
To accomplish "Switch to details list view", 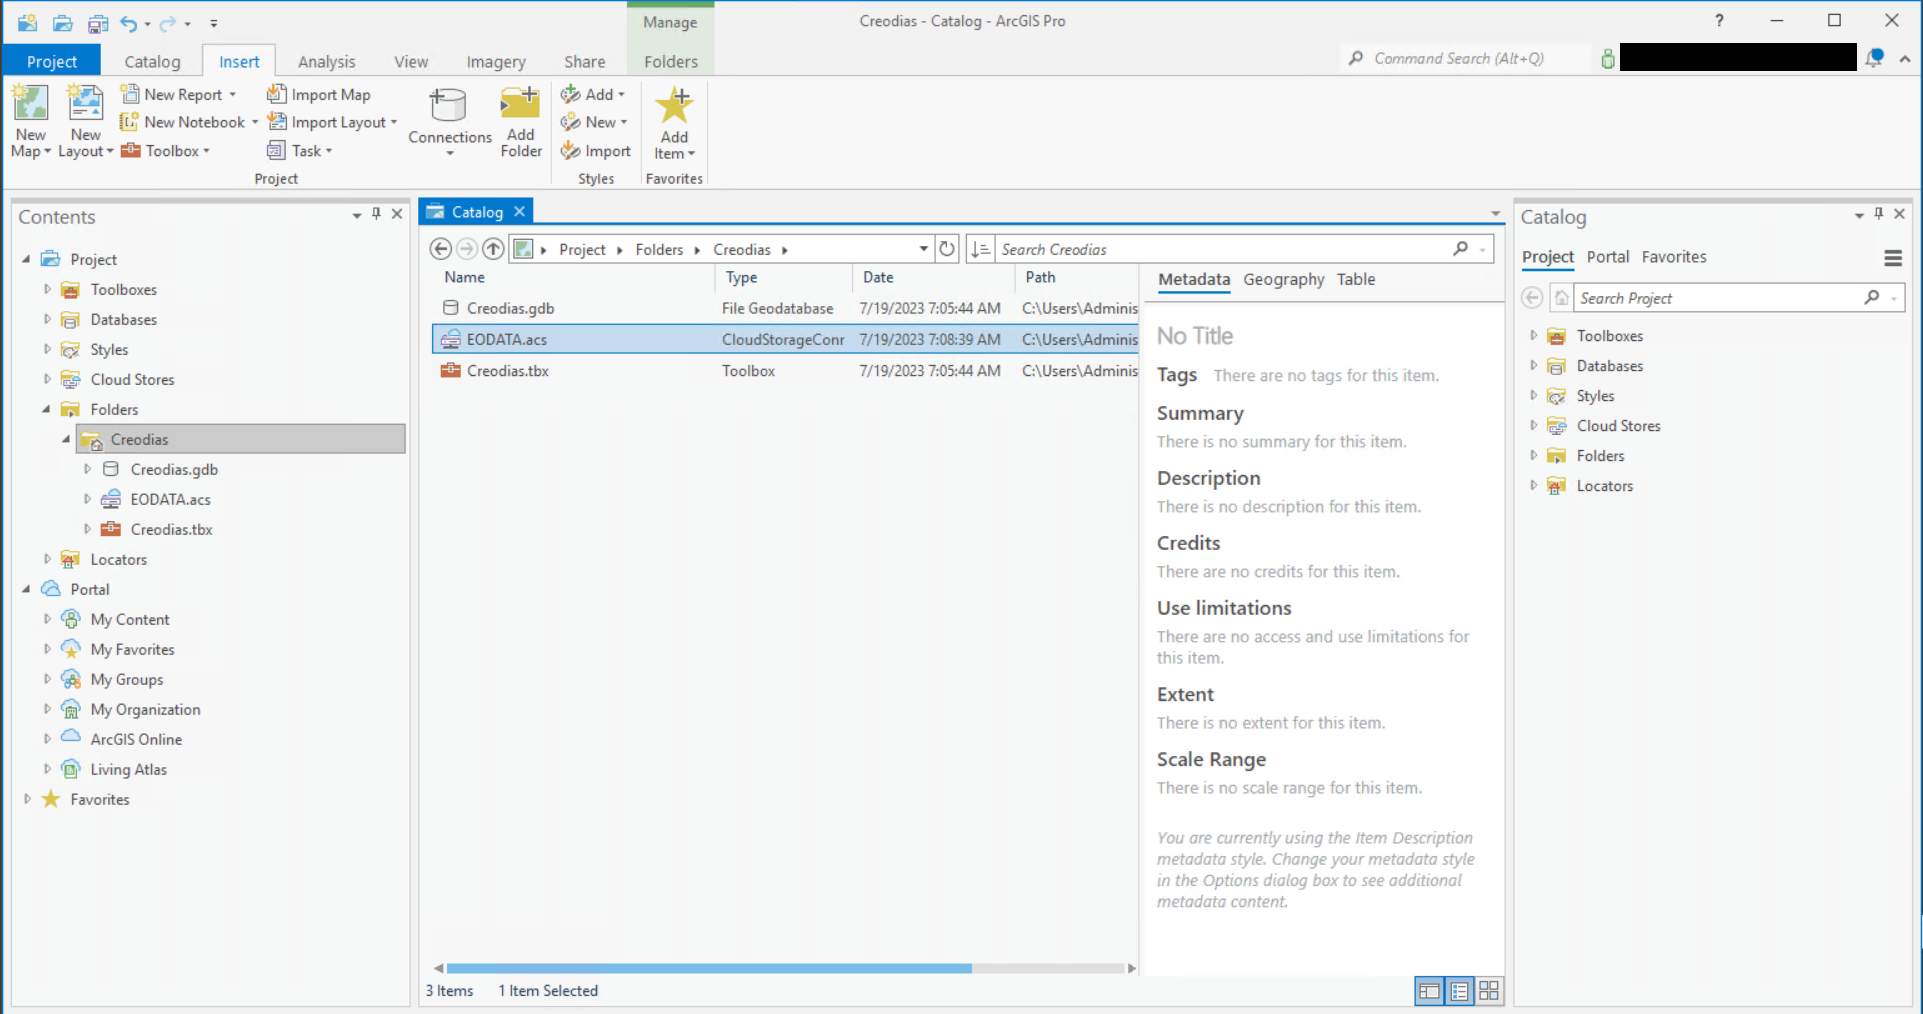I will (1459, 991).
